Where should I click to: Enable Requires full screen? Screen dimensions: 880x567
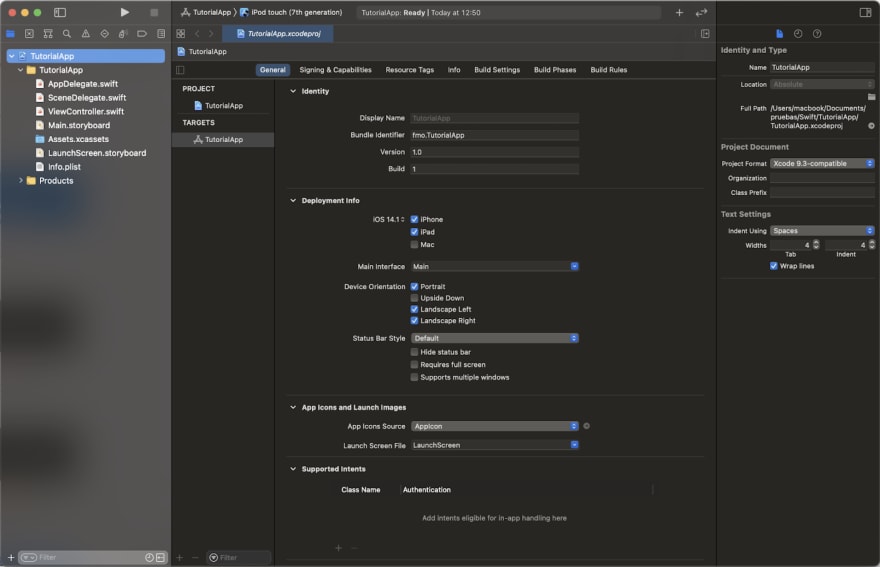click(x=414, y=365)
